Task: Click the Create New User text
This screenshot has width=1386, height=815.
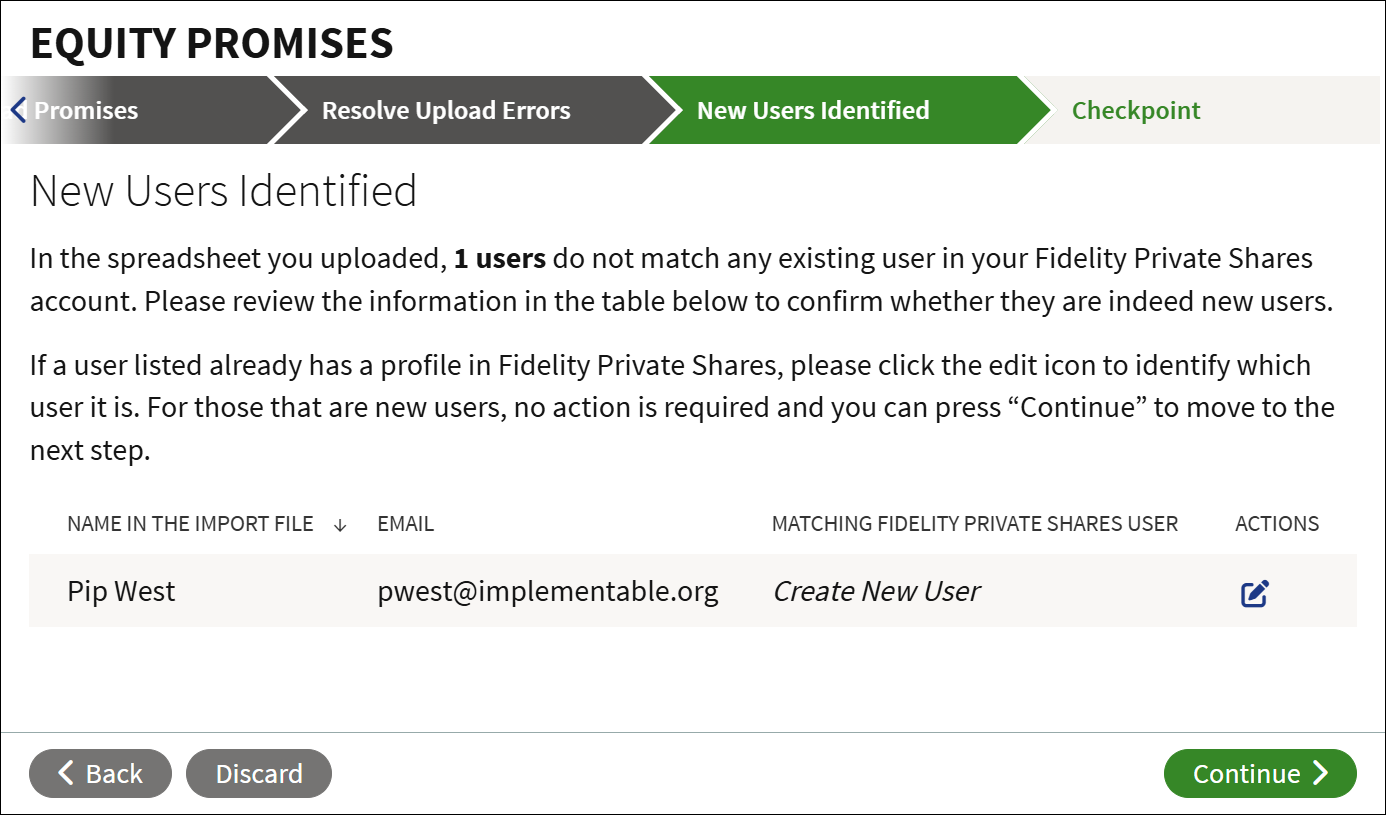Action: [876, 592]
